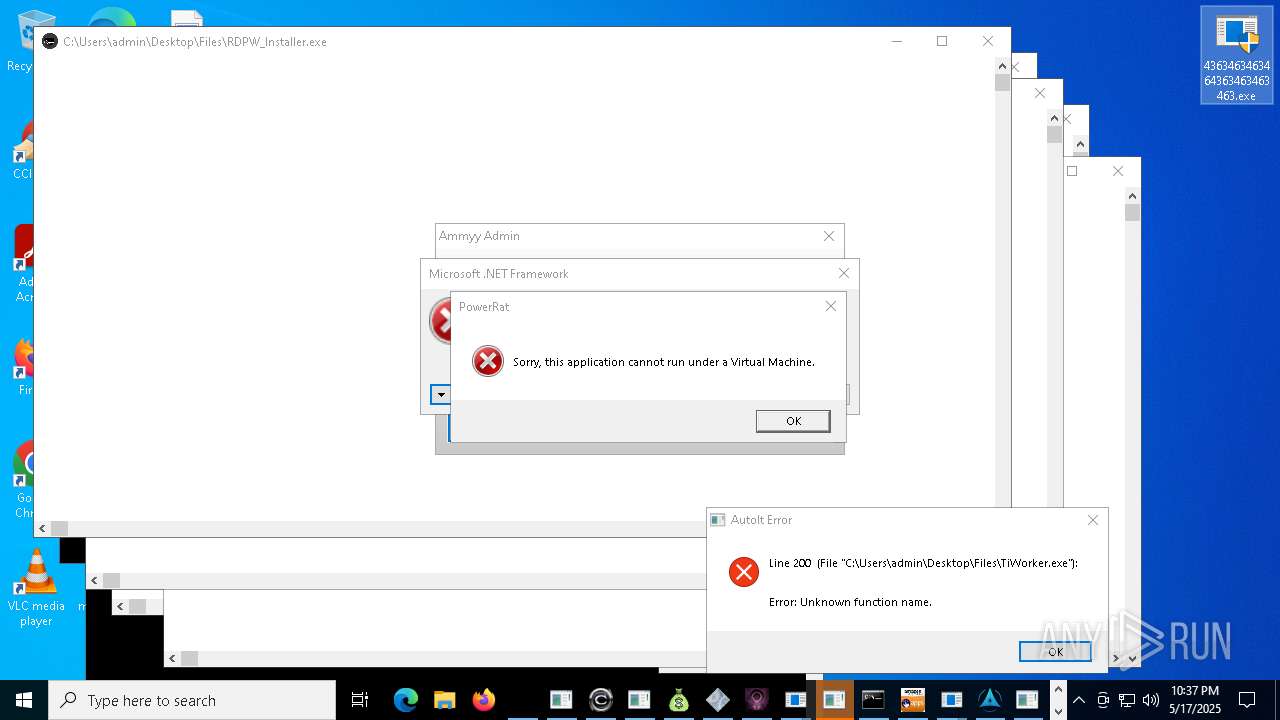
Task: Click red error icon in AutoIt Error dialog
Action: click(x=743, y=571)
